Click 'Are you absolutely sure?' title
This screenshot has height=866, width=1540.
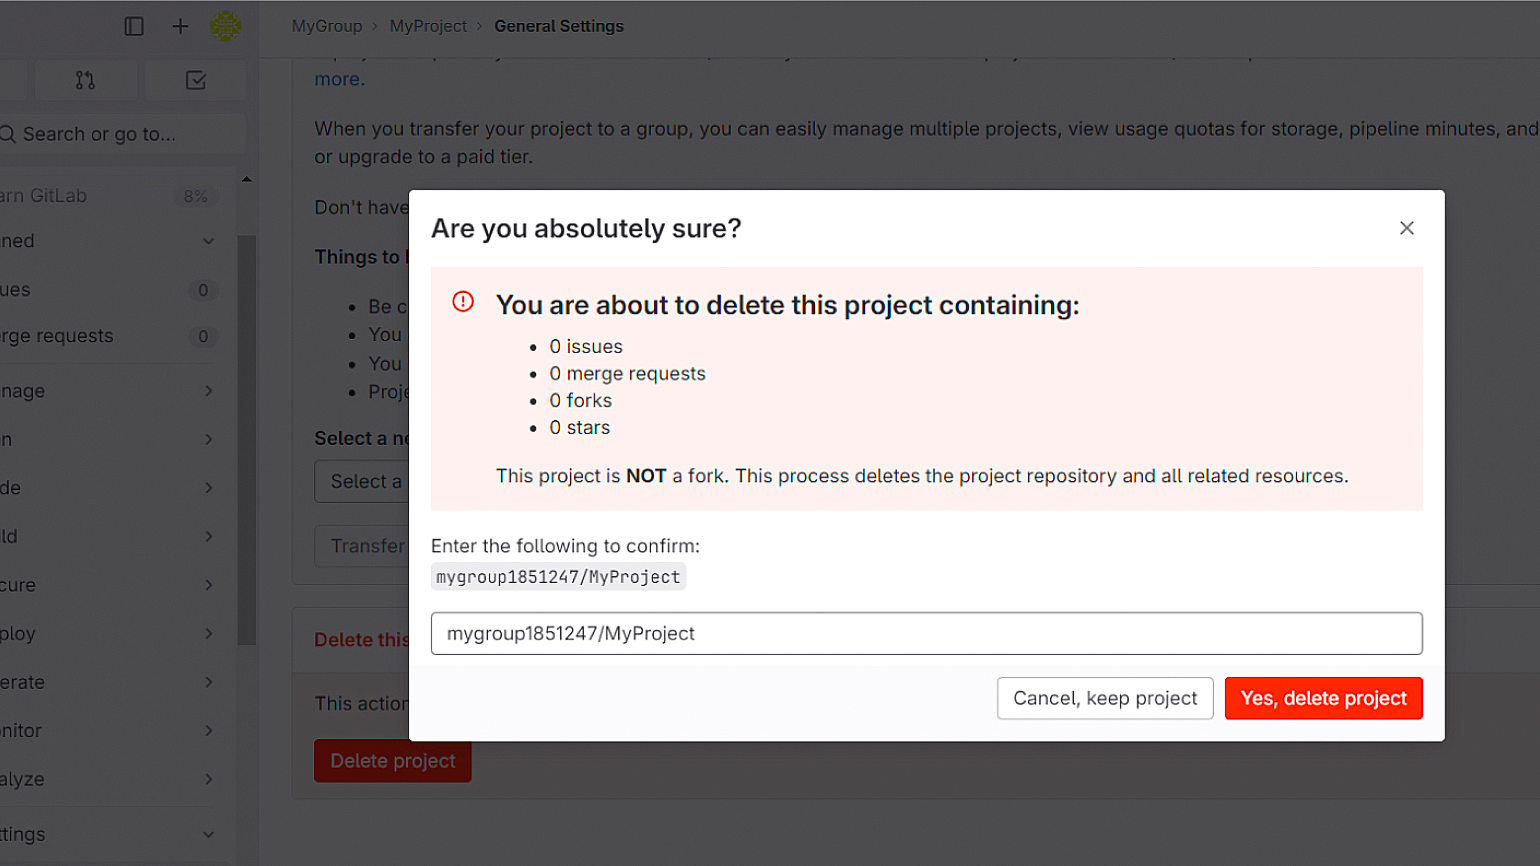(586, 228)
